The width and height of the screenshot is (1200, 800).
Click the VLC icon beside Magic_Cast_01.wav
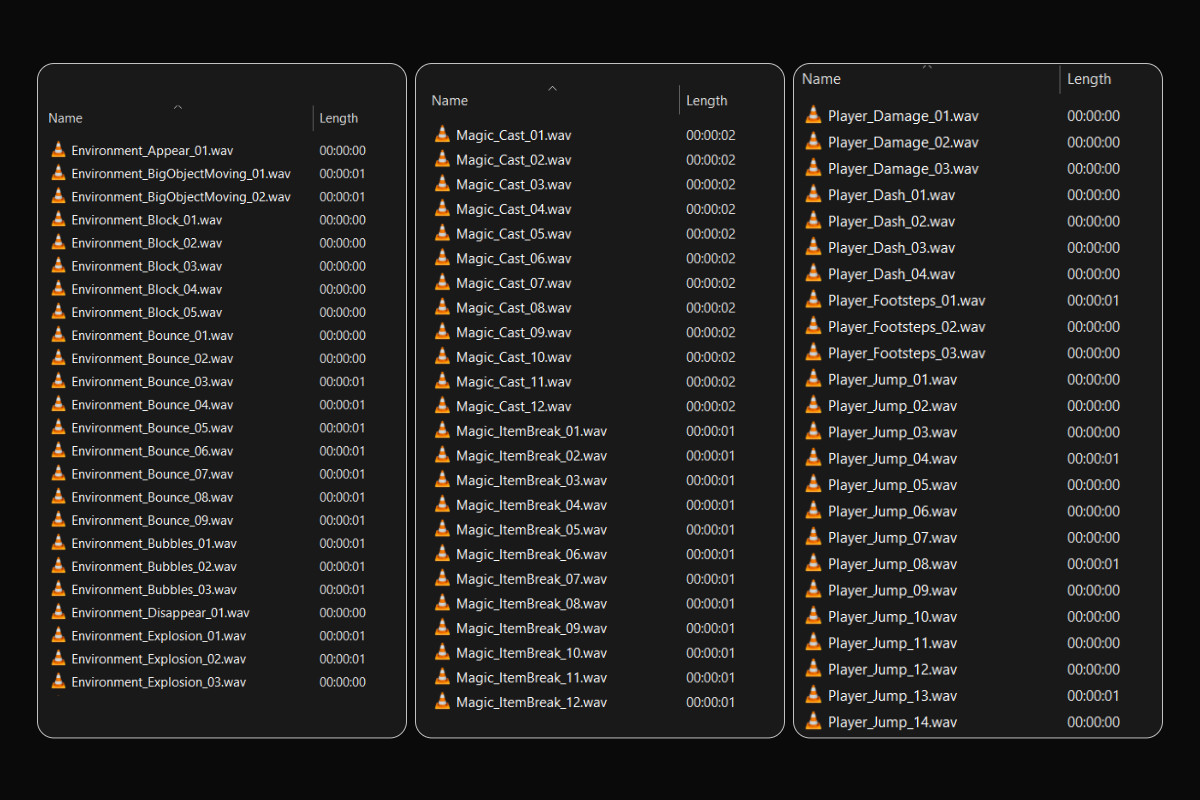point(441,134)
